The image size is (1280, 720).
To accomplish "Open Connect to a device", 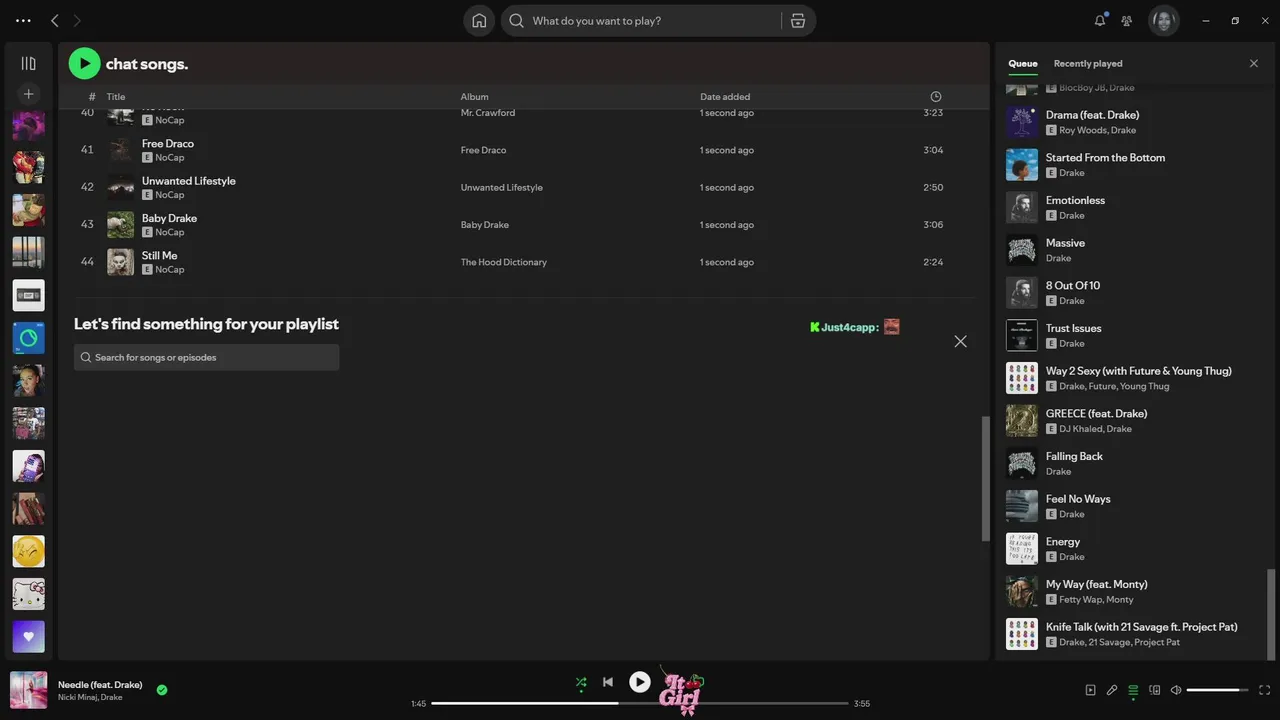I will coord(1154,690).
